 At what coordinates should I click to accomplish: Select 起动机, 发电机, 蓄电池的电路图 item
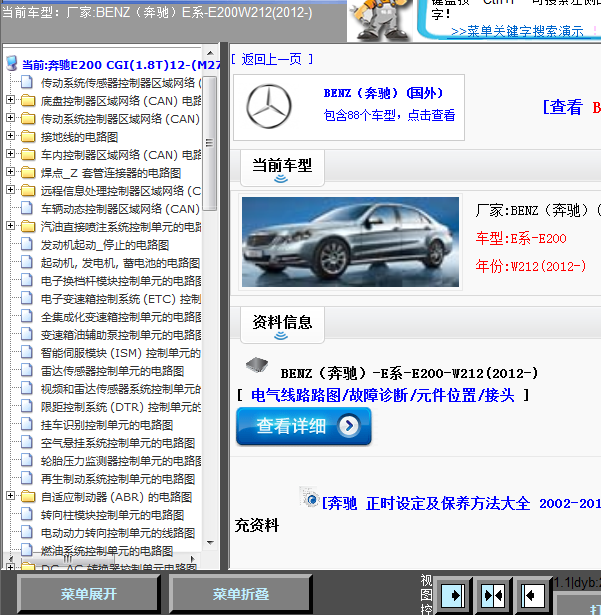(x=121, y=263)
